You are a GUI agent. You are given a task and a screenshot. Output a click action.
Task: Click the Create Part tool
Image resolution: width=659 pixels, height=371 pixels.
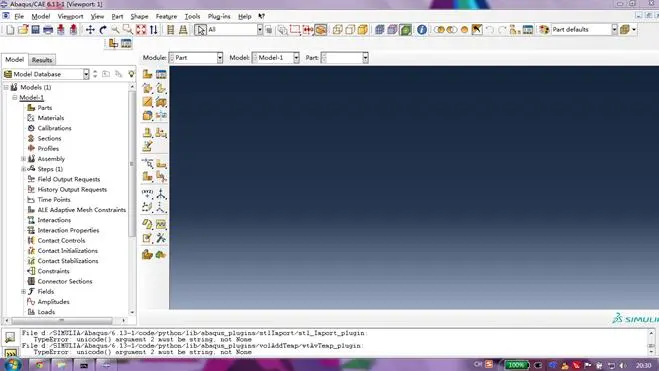pyautogui.click(x=147, y=74)
